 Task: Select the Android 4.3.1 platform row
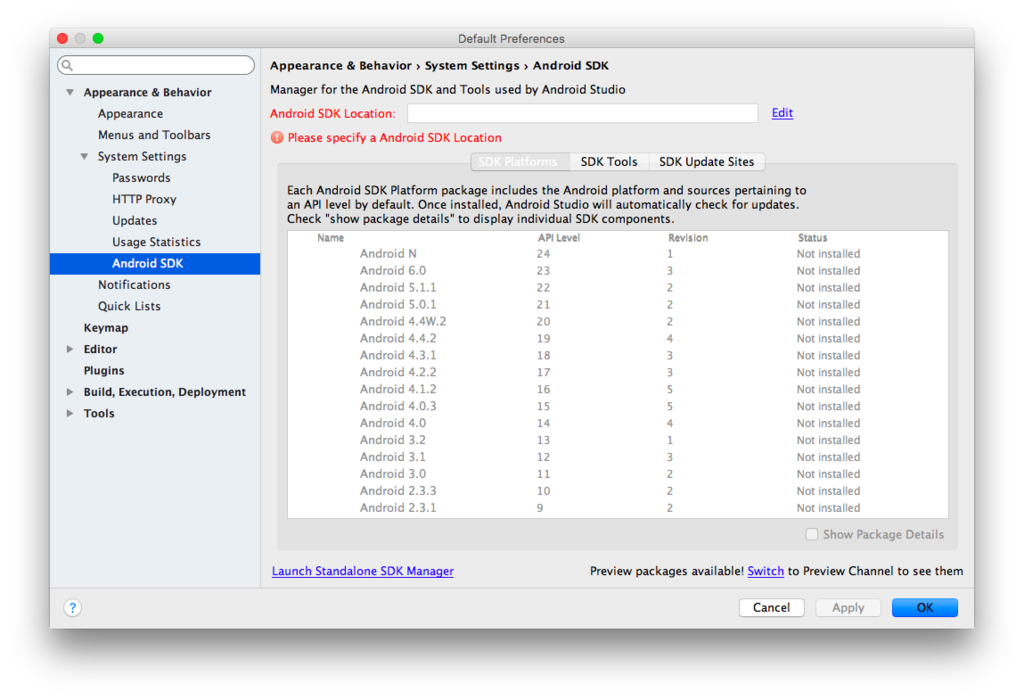pos(618,355)
